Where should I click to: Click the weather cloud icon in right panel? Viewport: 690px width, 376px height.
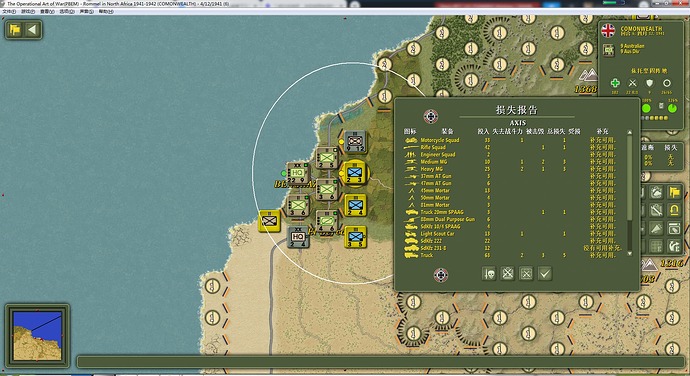click(656, 192)
